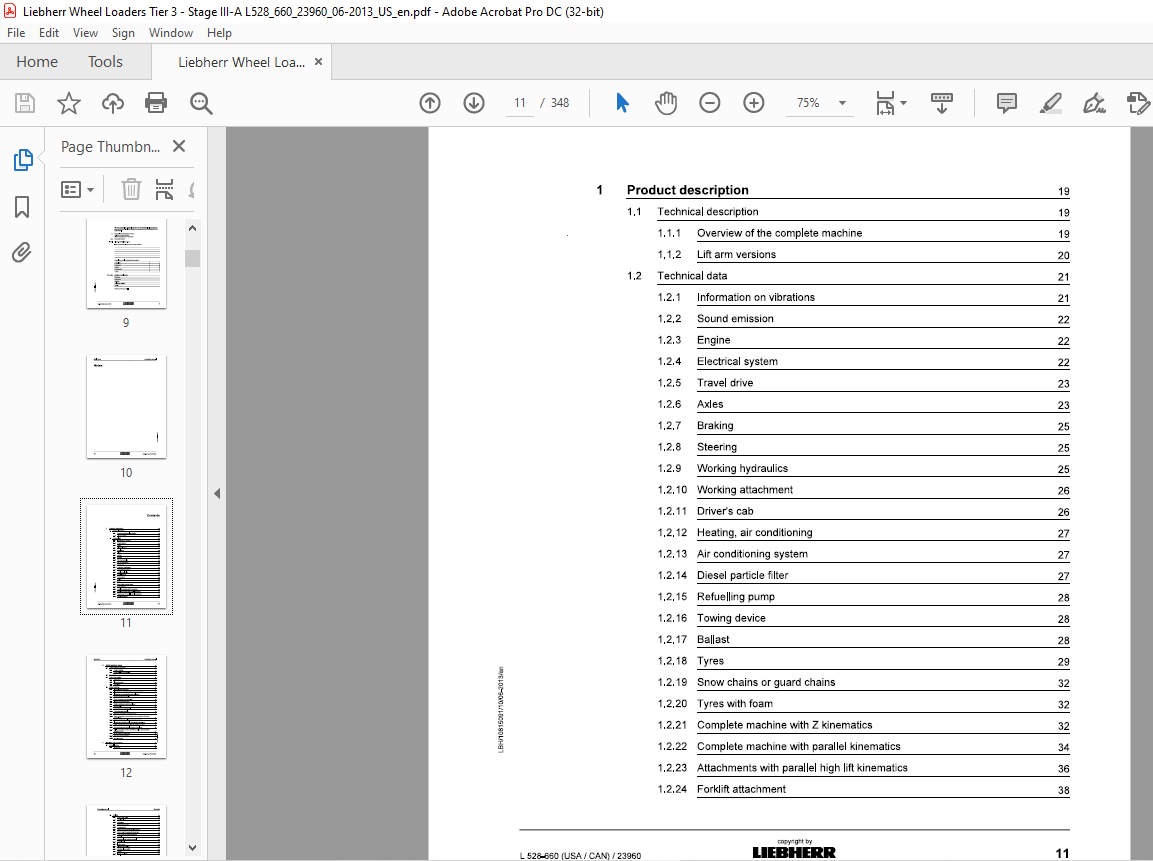This screenshot has width=1153, height=861.
Task: Zoom in with plus button
Action: coord(754,103)
